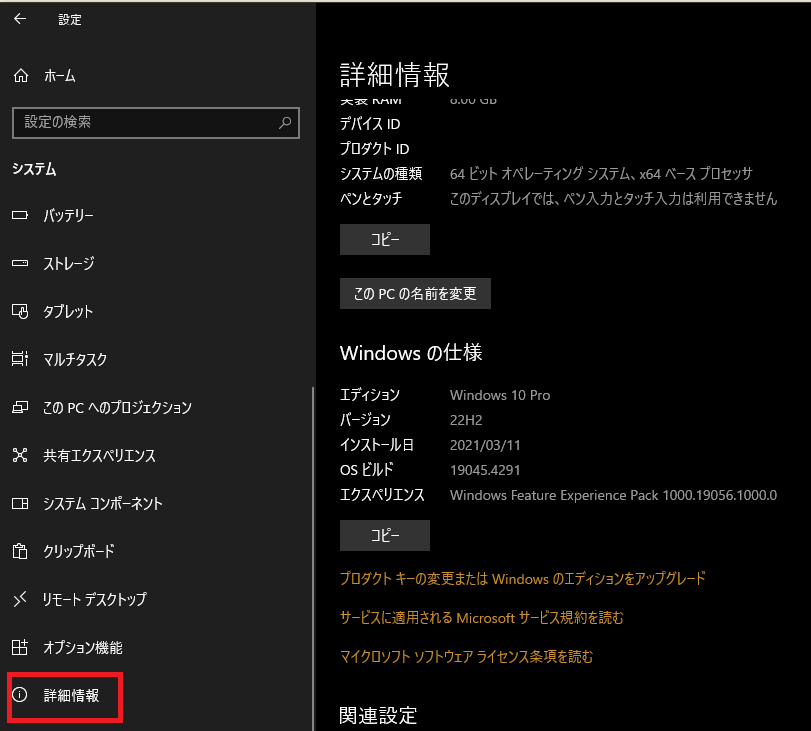This screenshot has width=811, height=731.
Task: Open マイクロソフト ソフトウェア ライセンス条項を読む link
Action: pos(467,657)
